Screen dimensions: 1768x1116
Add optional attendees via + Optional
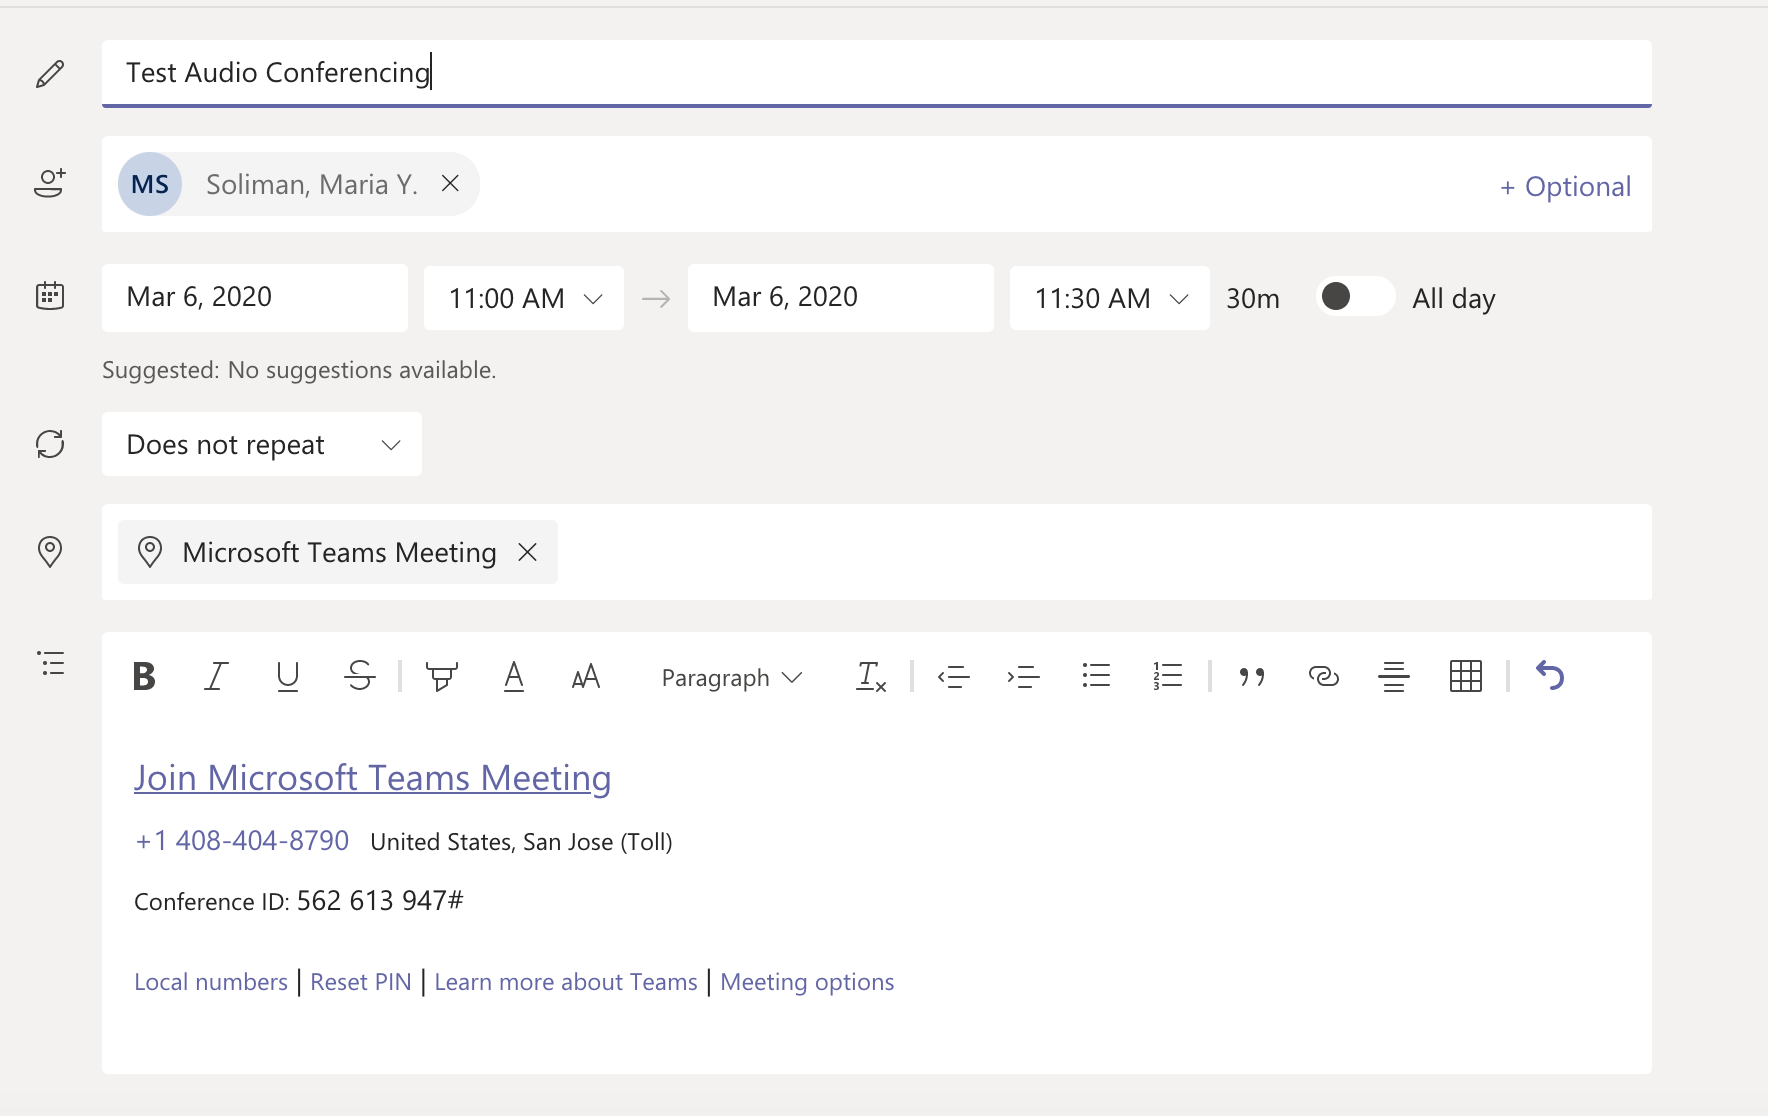(x=1565, y=187)
